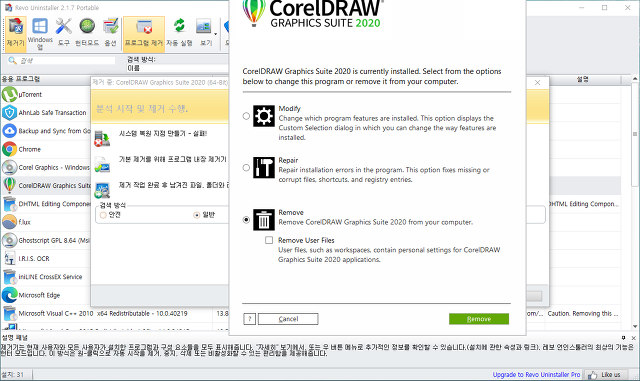Click the Uninstaller (제거기) toolbar icon

16,33
